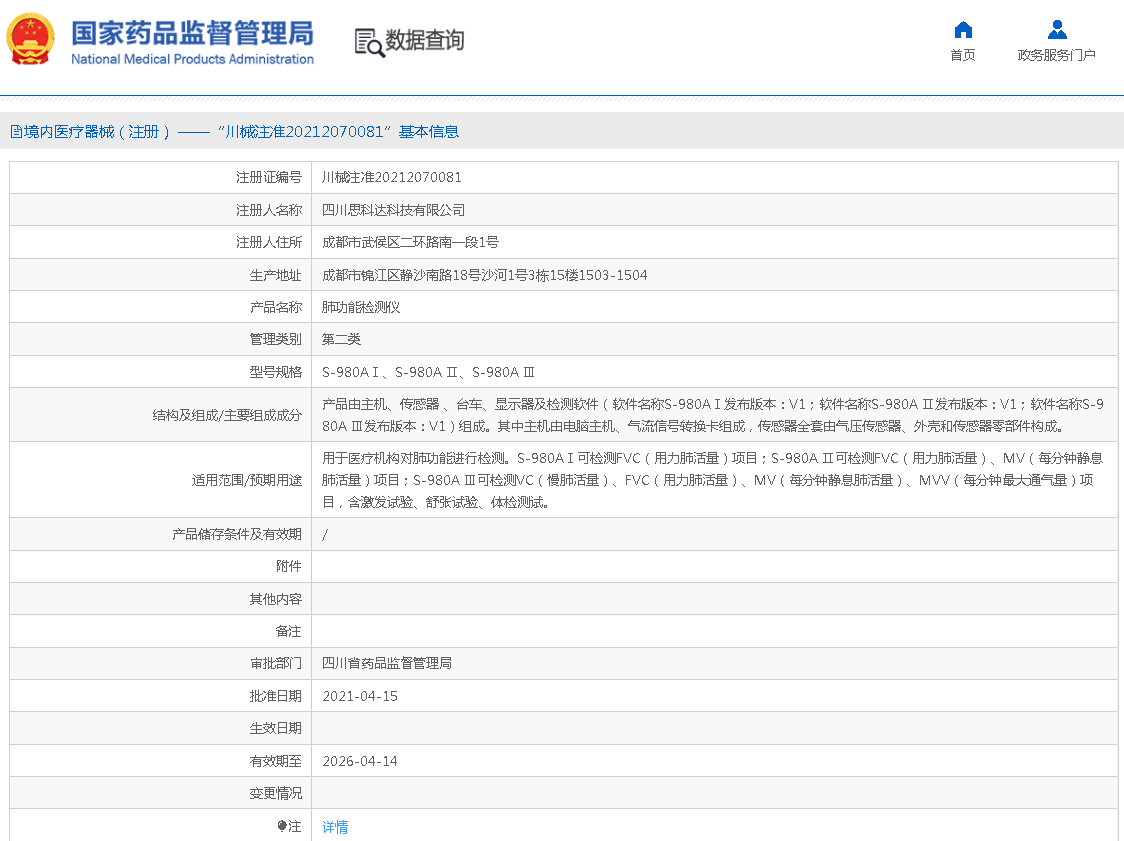Image resolution: width=1124 pixels, height=841 pixels.
Task: Click the 数据查询 magnifier document icon
Action: pyautogui.click(x=369, y=42)
